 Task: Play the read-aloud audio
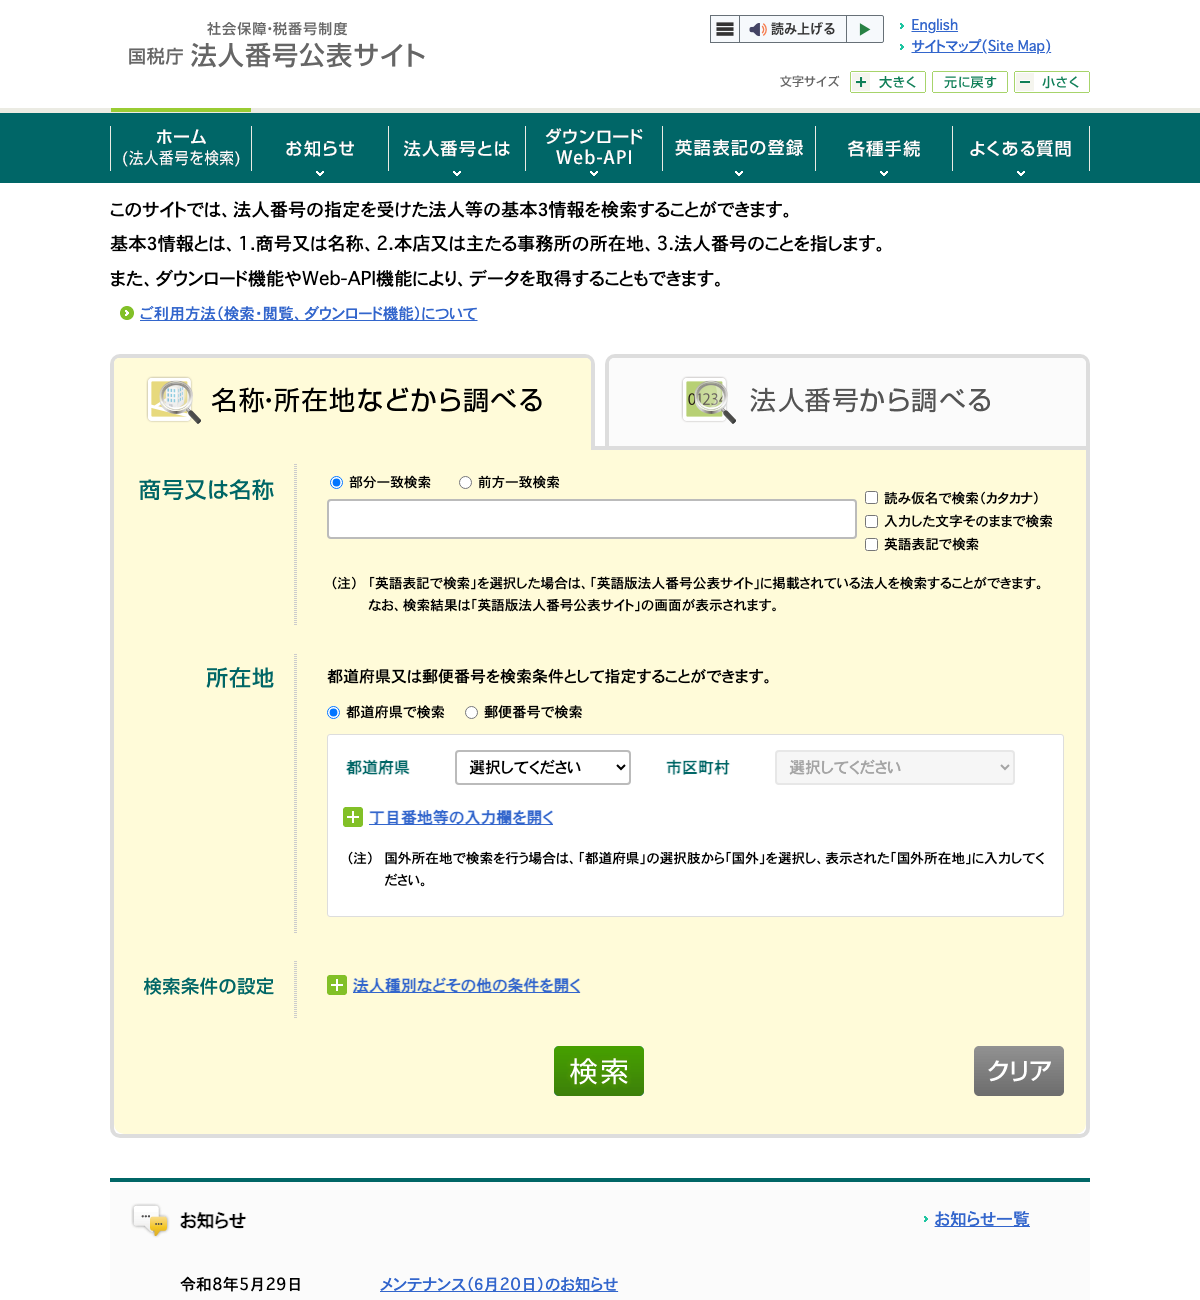coord(865,29)
